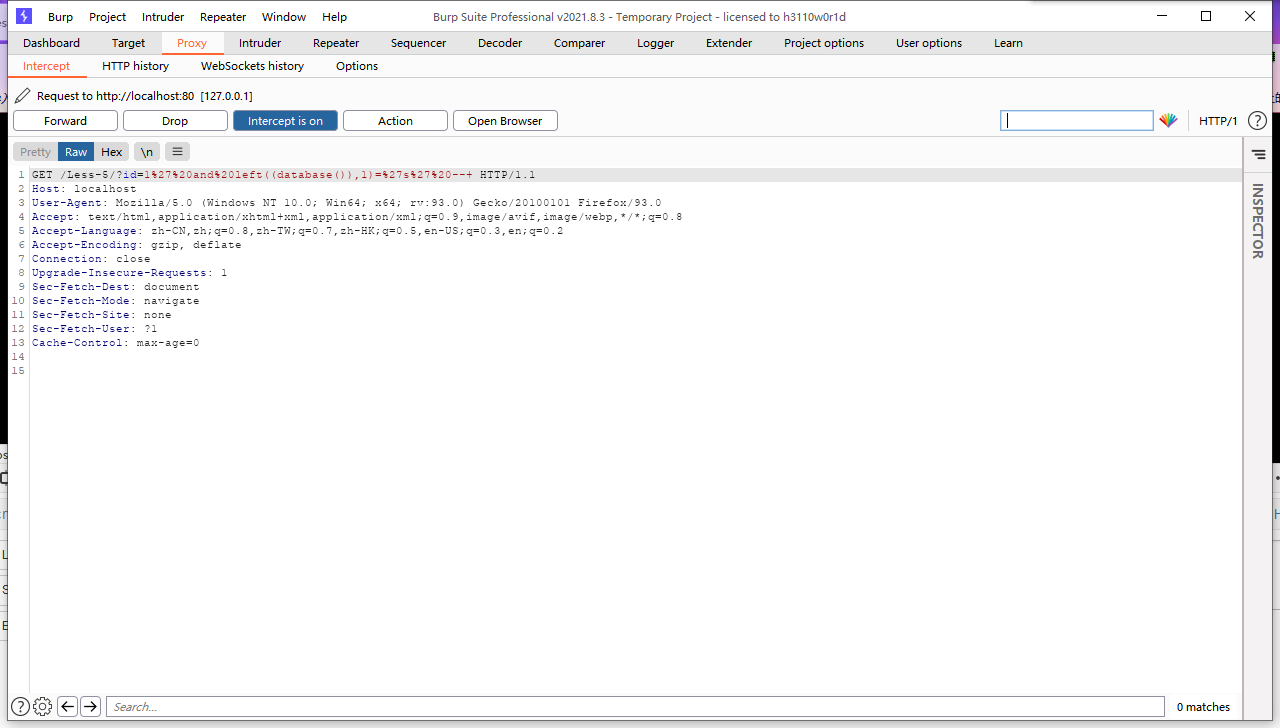Viewport: 1280px width, 728px height.
Task: Go to Project options tab
Action: (824, 43)
